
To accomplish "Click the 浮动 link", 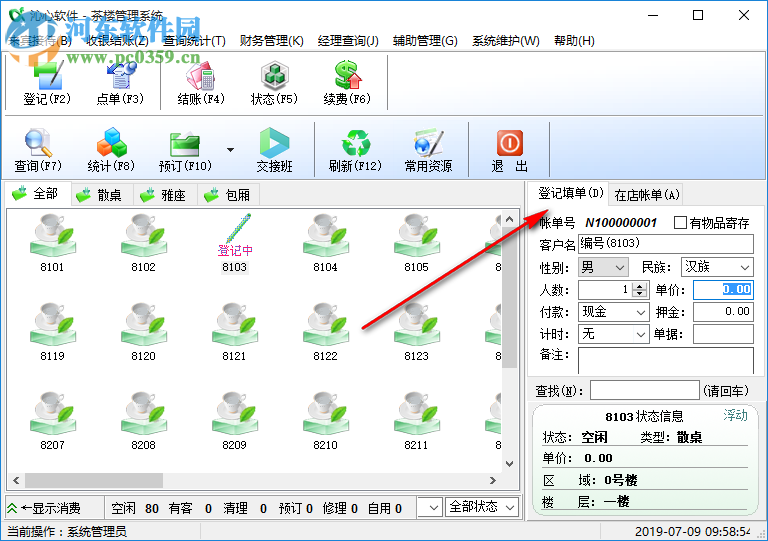I will (x=736, y=416).
